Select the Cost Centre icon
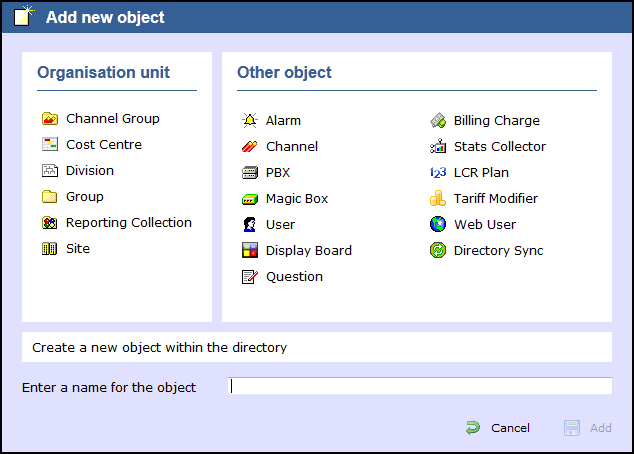This screenshot has height=454, width=634. [49, 145]
